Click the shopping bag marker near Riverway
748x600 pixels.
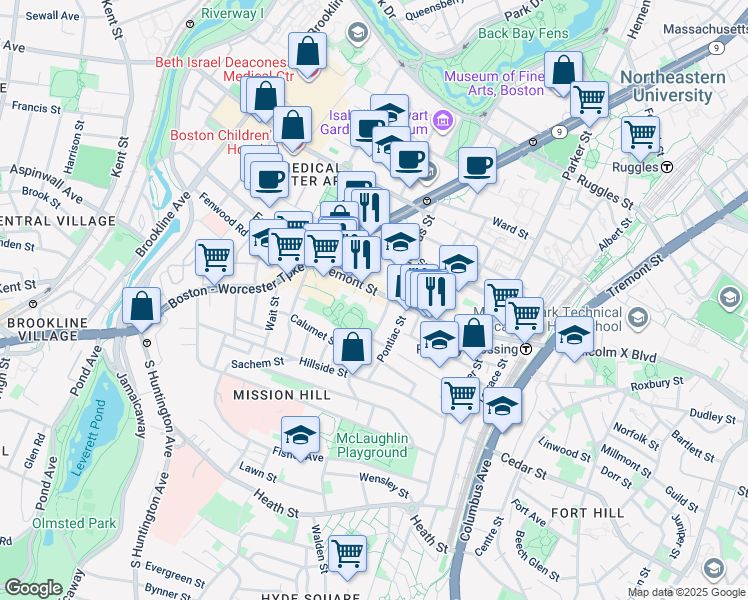tap(308, 52)
